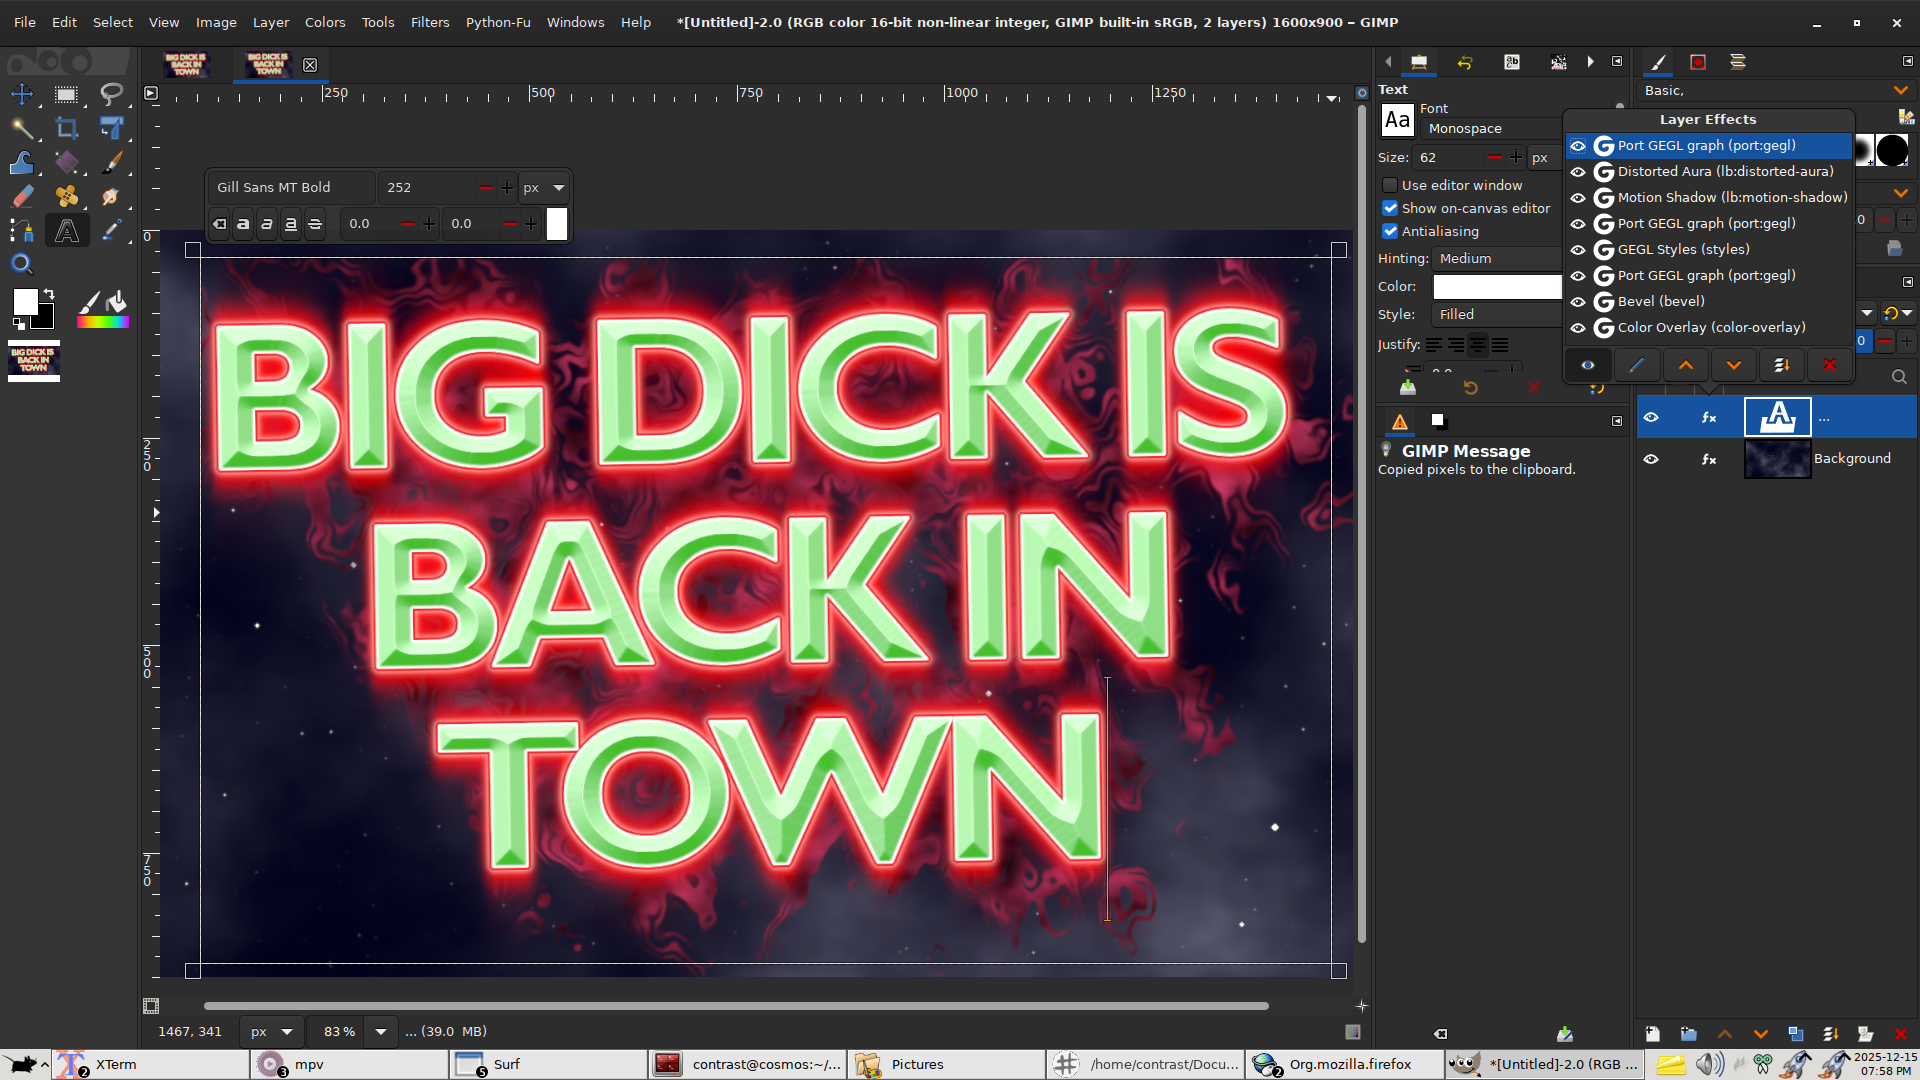Select the Eraser tool
Viewport: 1920px width, 1080px height.
tap(22, 196)
